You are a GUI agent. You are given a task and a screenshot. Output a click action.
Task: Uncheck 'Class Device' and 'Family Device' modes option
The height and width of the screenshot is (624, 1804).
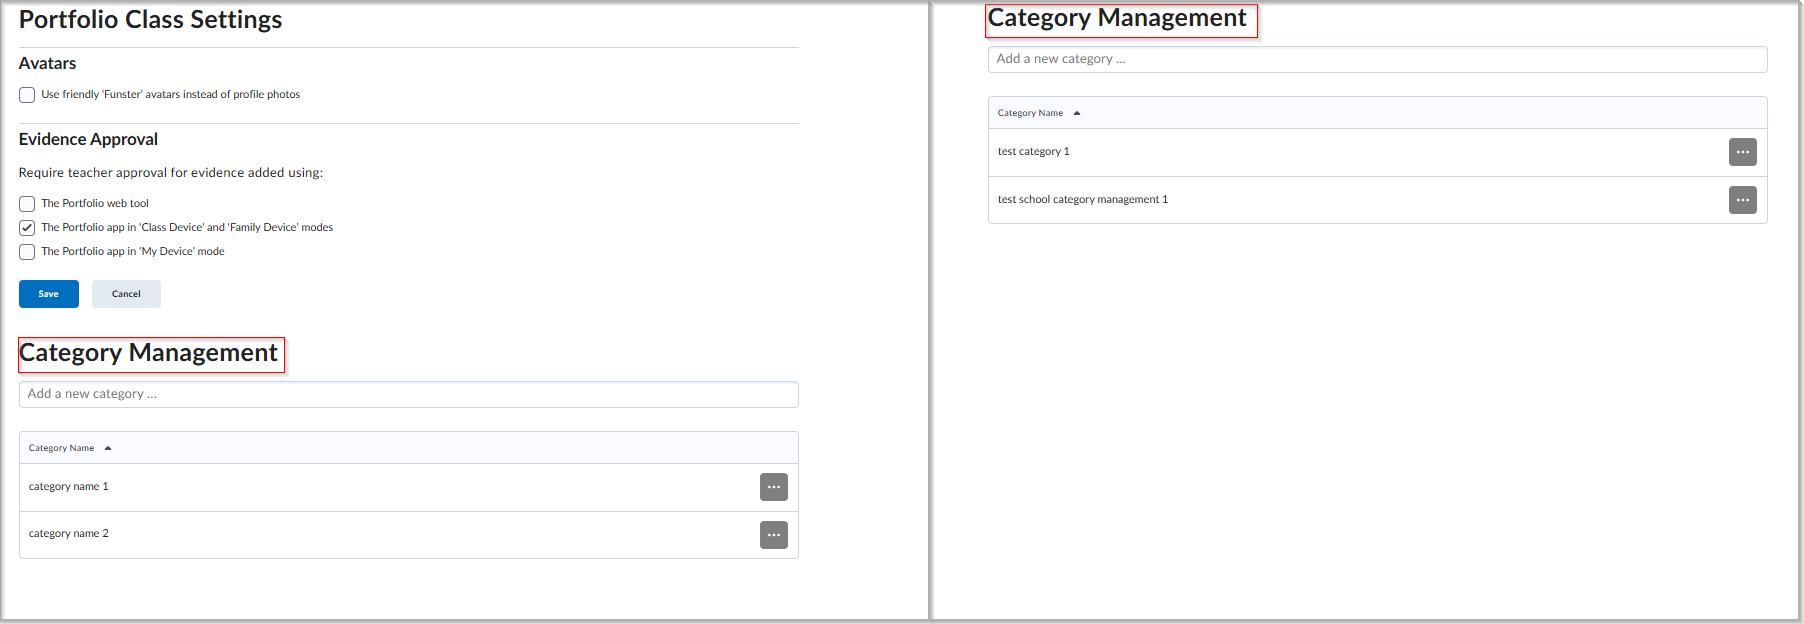click(x=27, y=228)
